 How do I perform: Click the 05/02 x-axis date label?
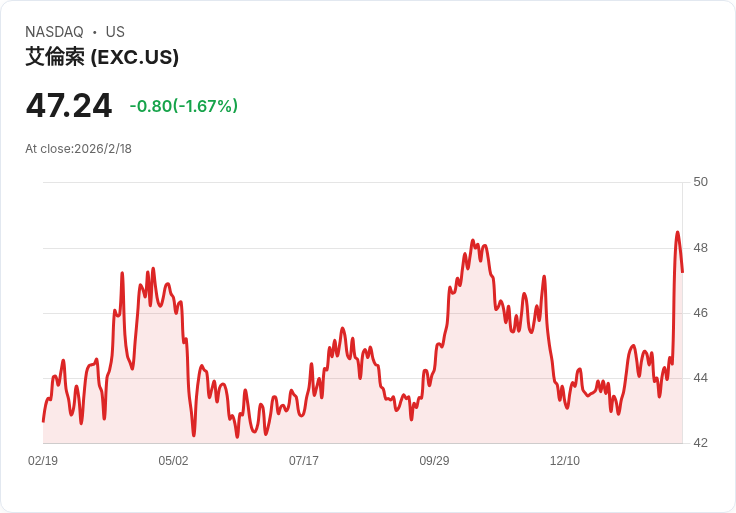(x=173, y=460)
